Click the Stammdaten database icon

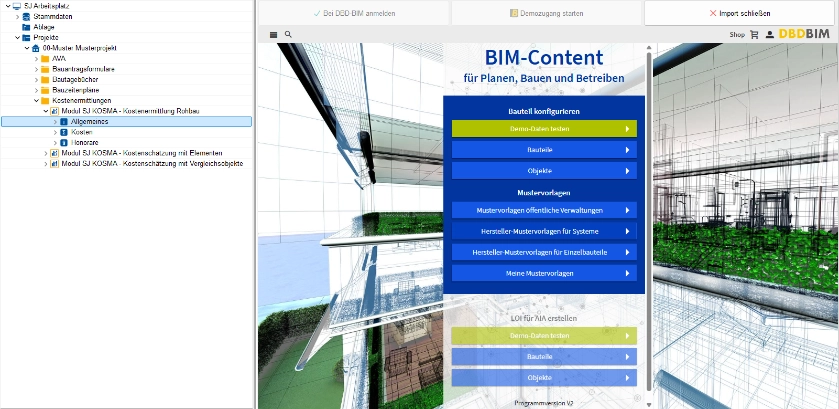coord(26,16)
